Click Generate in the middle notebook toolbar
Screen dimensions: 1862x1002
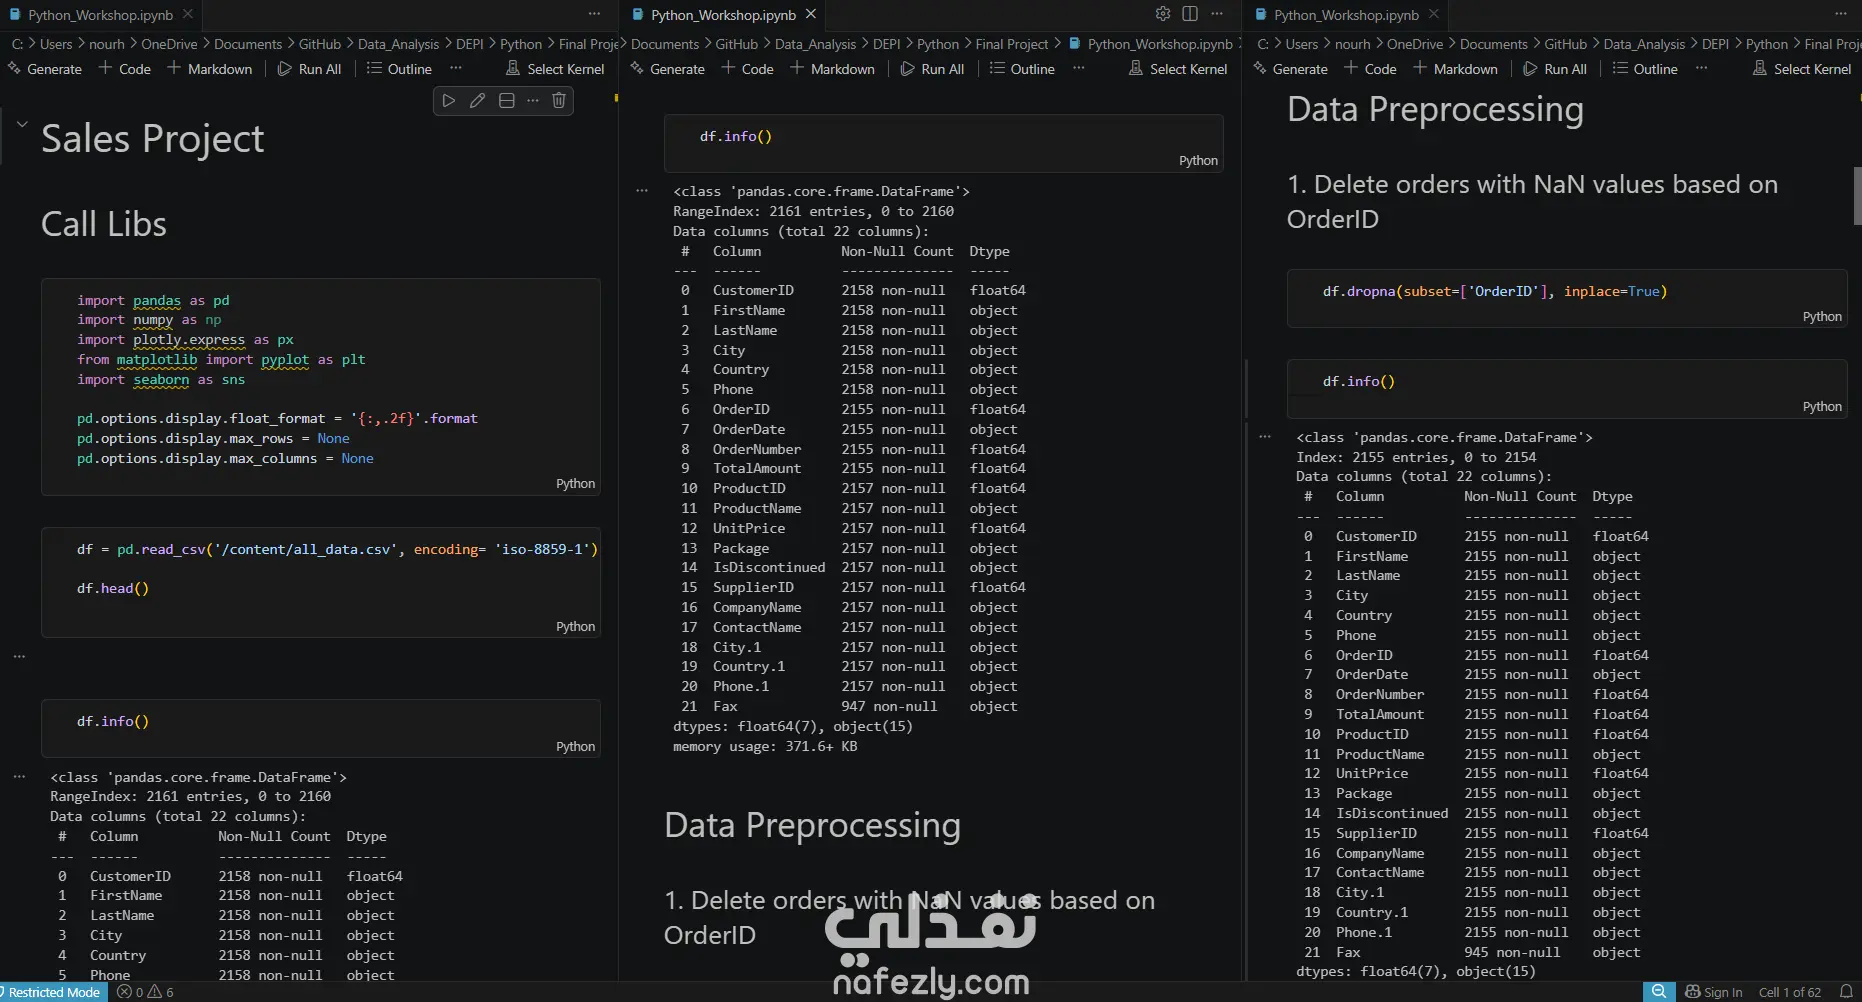point(668,69)
